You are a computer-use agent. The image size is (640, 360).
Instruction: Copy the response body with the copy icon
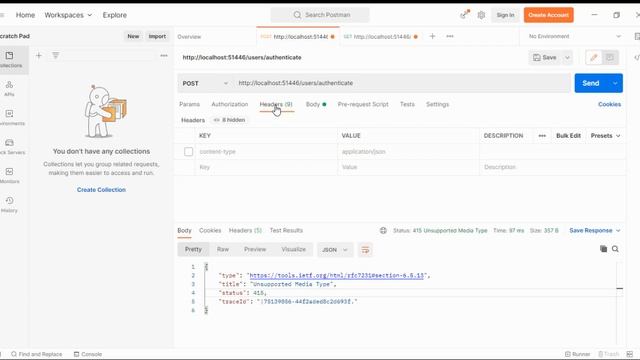click(x=603, y=249)
